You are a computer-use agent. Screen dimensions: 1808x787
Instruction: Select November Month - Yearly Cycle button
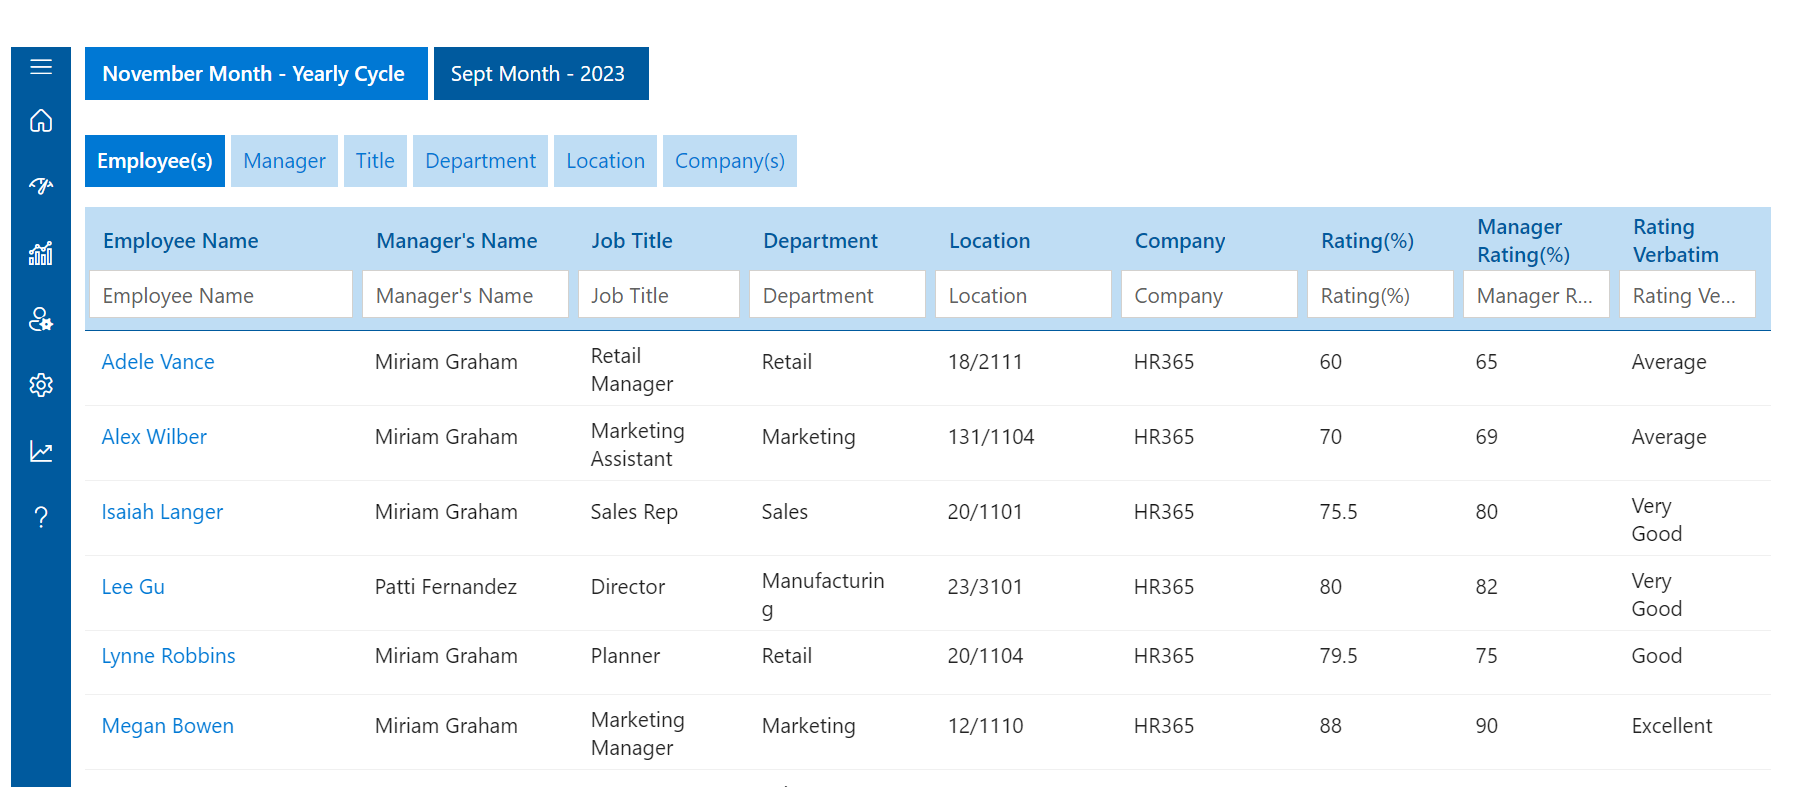256,74
